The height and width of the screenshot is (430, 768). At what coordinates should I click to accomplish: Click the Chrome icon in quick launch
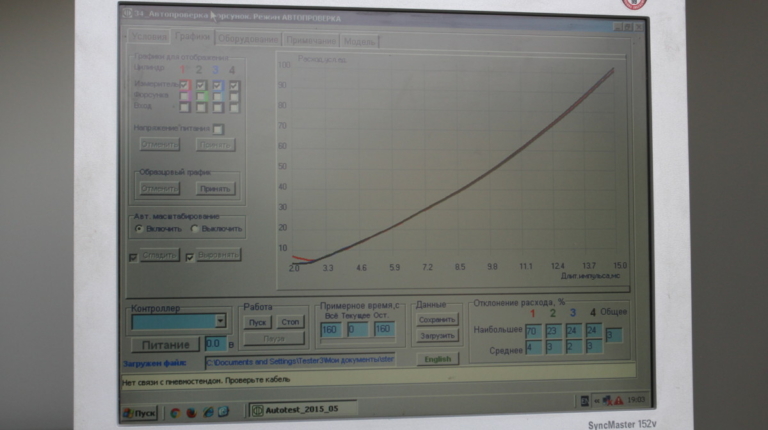click(x=173, y=411)
